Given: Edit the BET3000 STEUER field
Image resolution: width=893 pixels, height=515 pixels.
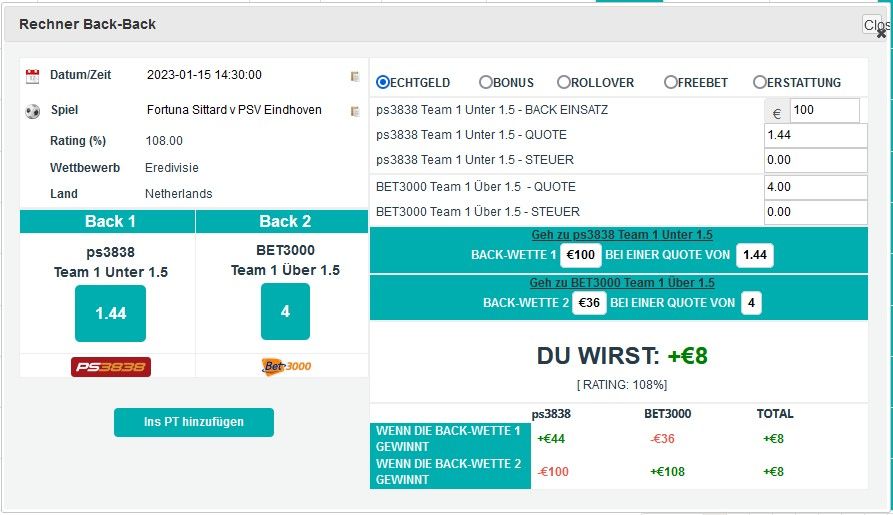Looking at the screenshot, I should point(816,212).
